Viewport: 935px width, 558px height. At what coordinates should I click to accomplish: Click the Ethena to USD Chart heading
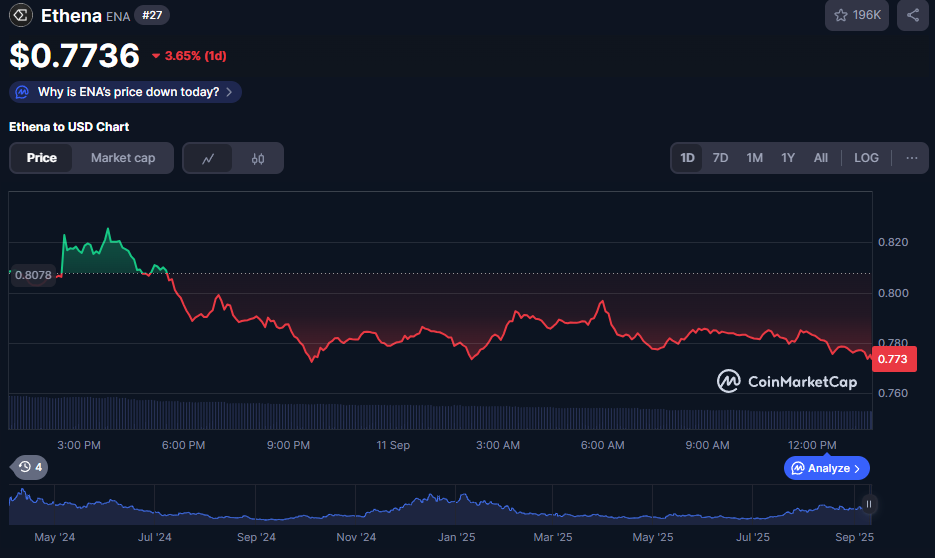pos(69,126)
